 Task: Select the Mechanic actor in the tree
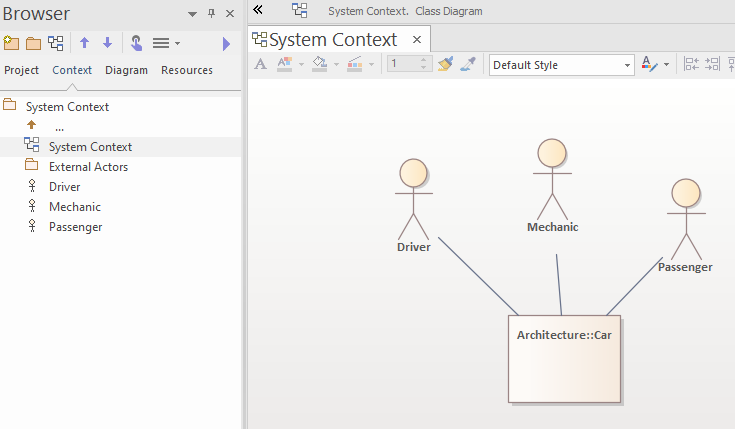coord(75,207)
